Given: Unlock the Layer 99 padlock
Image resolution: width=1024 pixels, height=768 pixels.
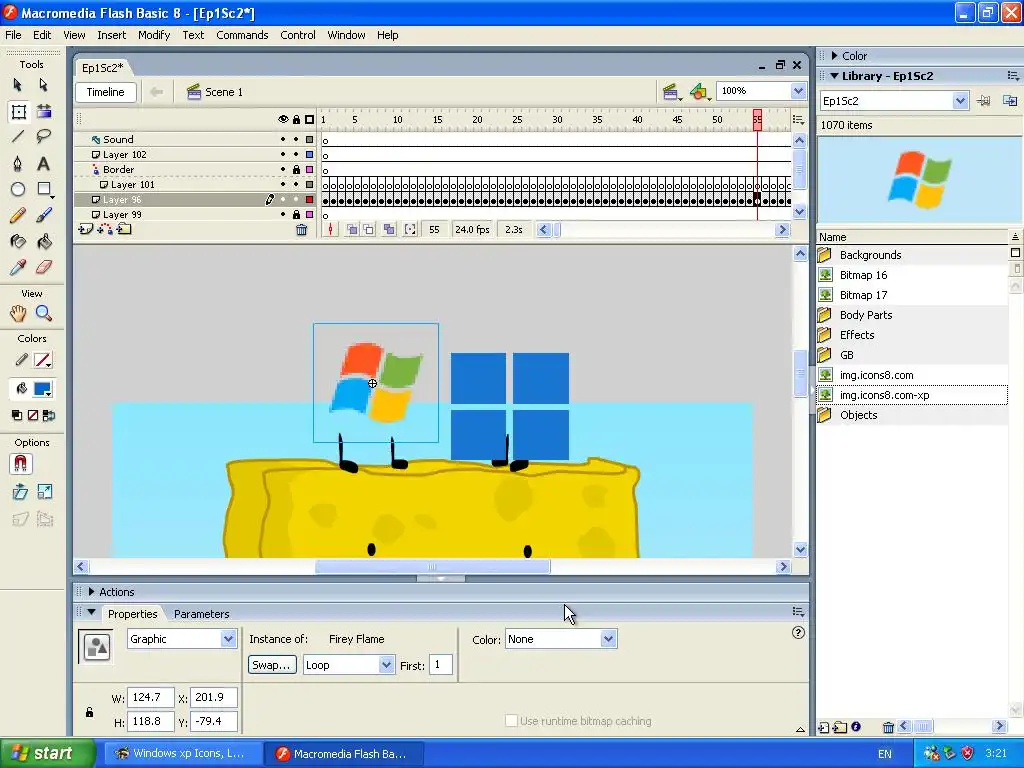Looking at the screenshot, I should [x=296, y=215].
